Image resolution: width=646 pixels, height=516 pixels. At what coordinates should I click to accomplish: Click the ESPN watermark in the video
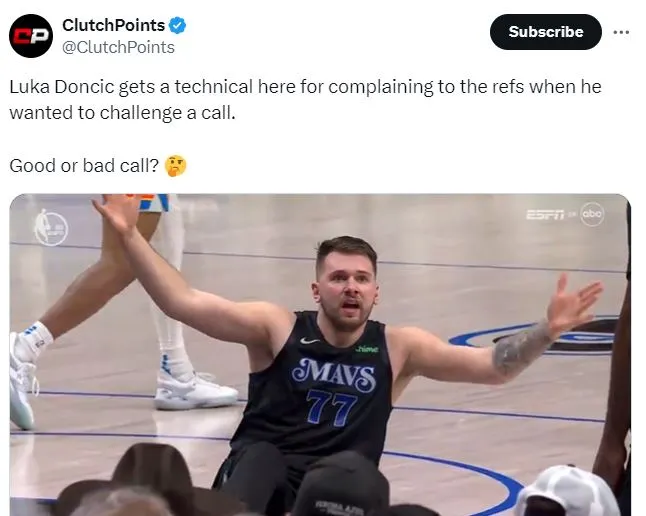pyautogui.click(x=545, y=215)
